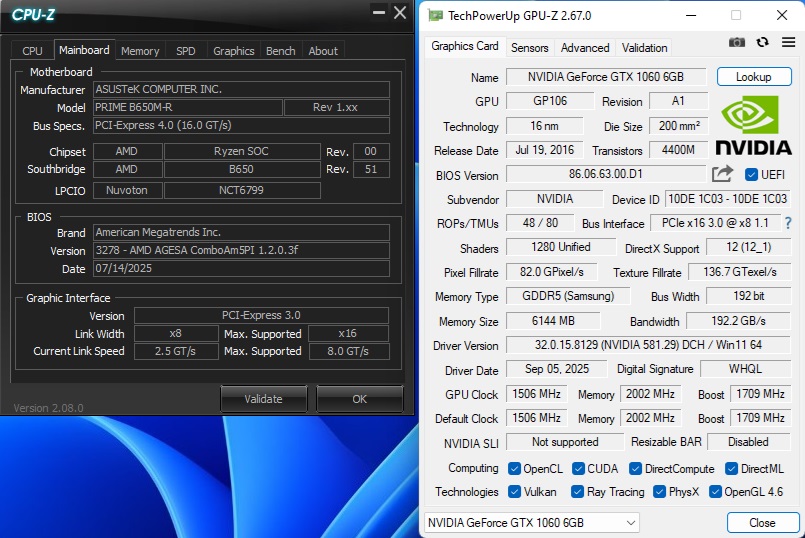Take a GPU-Z screenshot with camera icon
The image size is (805, 538).
pyautogui.click(x=737, y=42)
